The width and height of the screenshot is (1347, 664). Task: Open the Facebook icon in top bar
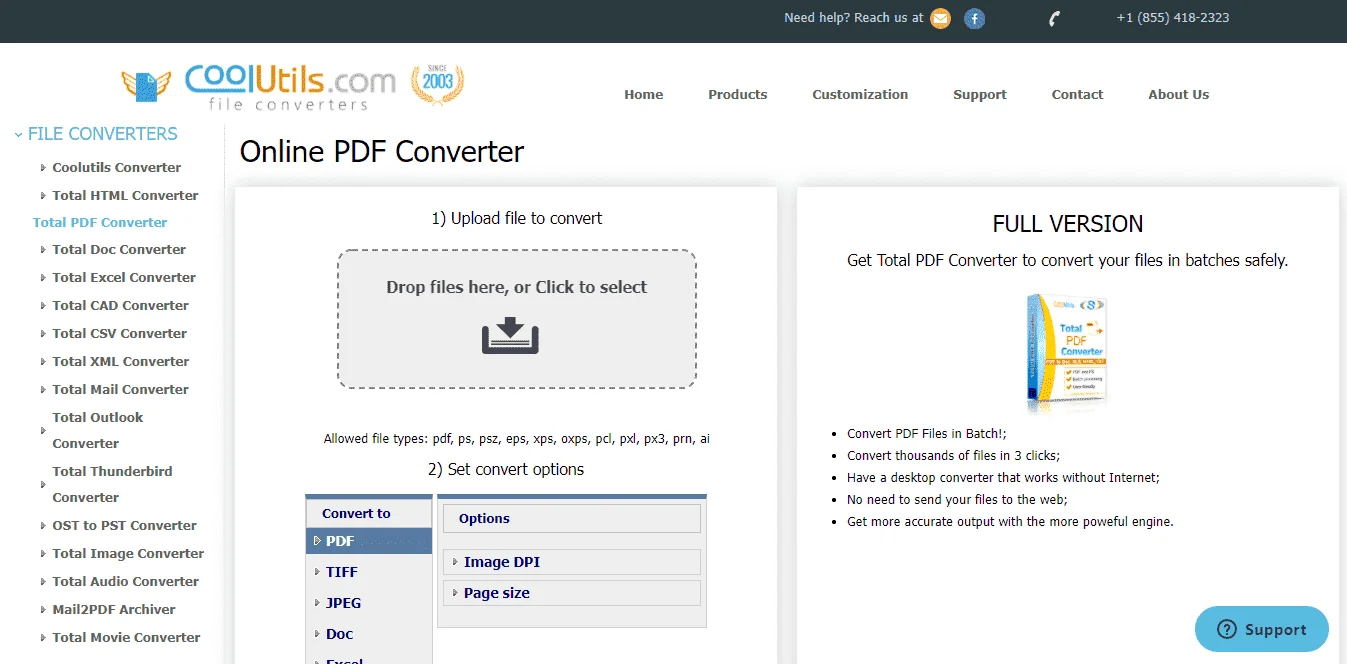click(x=974, y=18)
